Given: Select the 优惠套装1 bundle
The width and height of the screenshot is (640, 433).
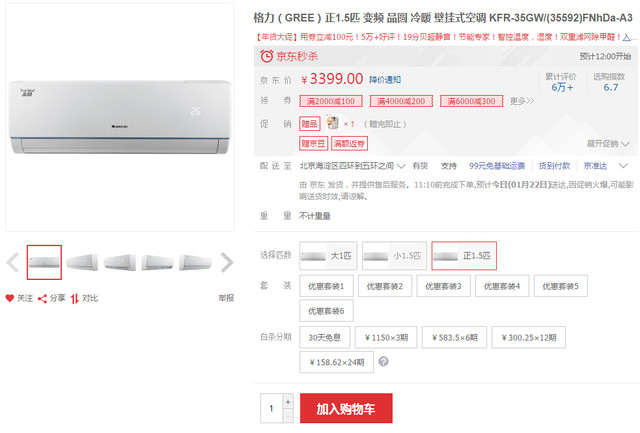Looking at the screenshot, I should coord(327,287).
